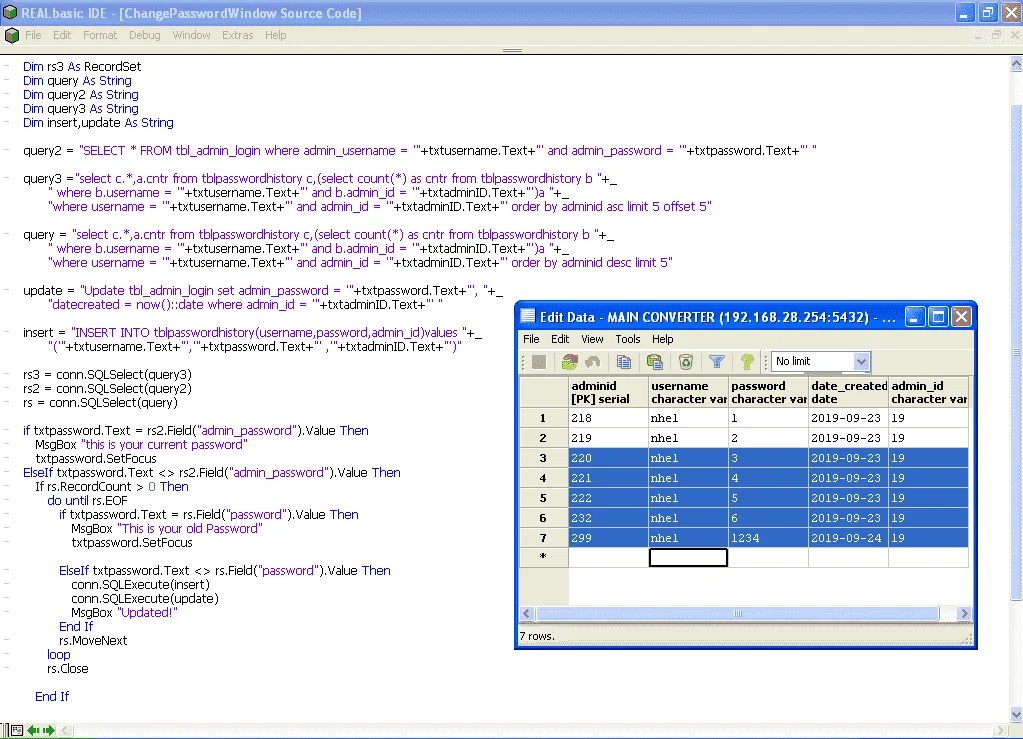Screen dimensions: 1023x739
Task: Click the code browser icon at bottom left
Action: 17,731
